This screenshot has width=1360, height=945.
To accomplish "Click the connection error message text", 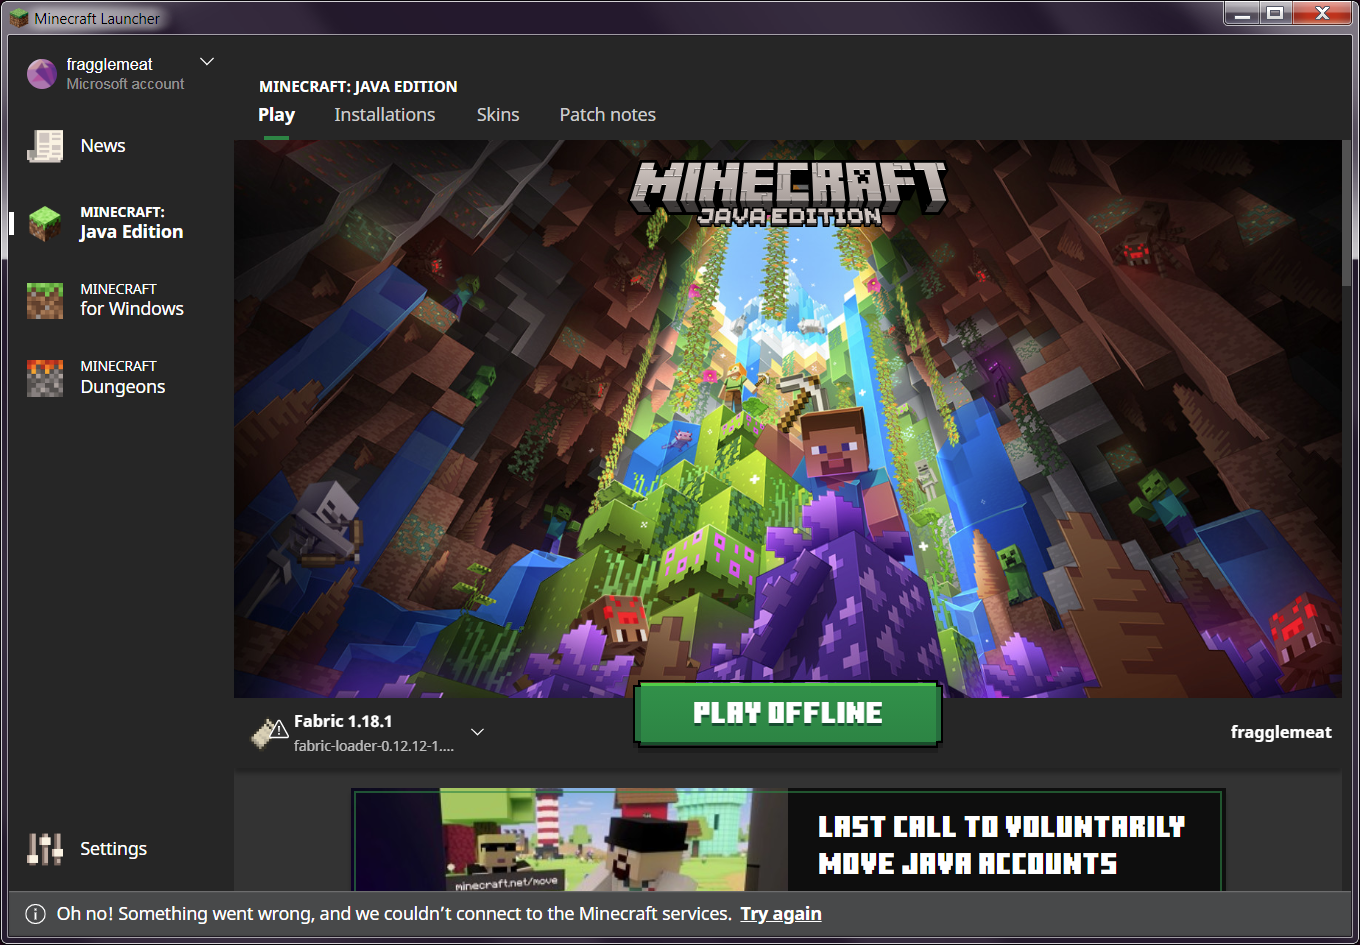I will (394, 914).
